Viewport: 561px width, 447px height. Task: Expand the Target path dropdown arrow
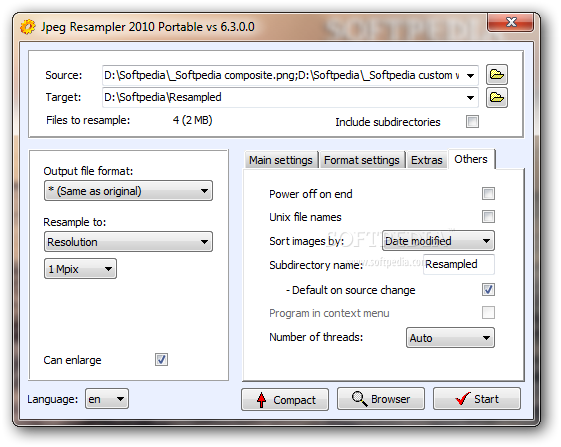[x=470, y=98]
